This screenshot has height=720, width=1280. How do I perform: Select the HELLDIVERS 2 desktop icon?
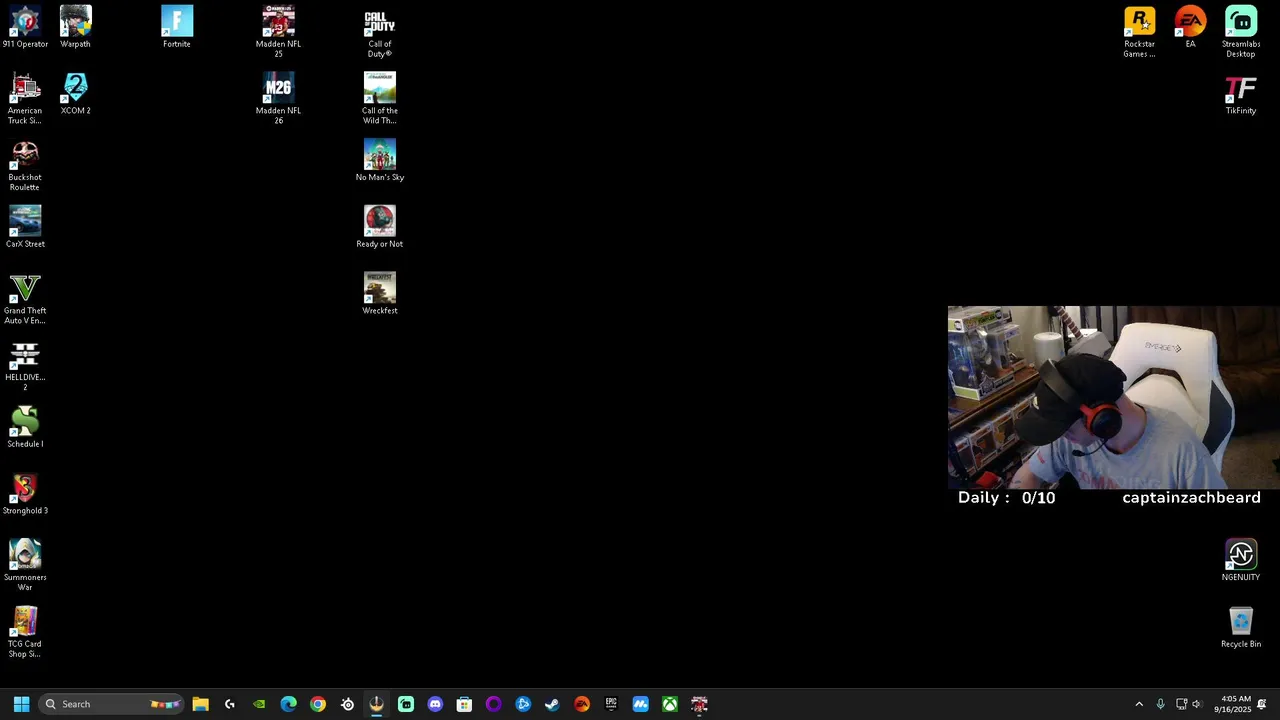(25, 365)
